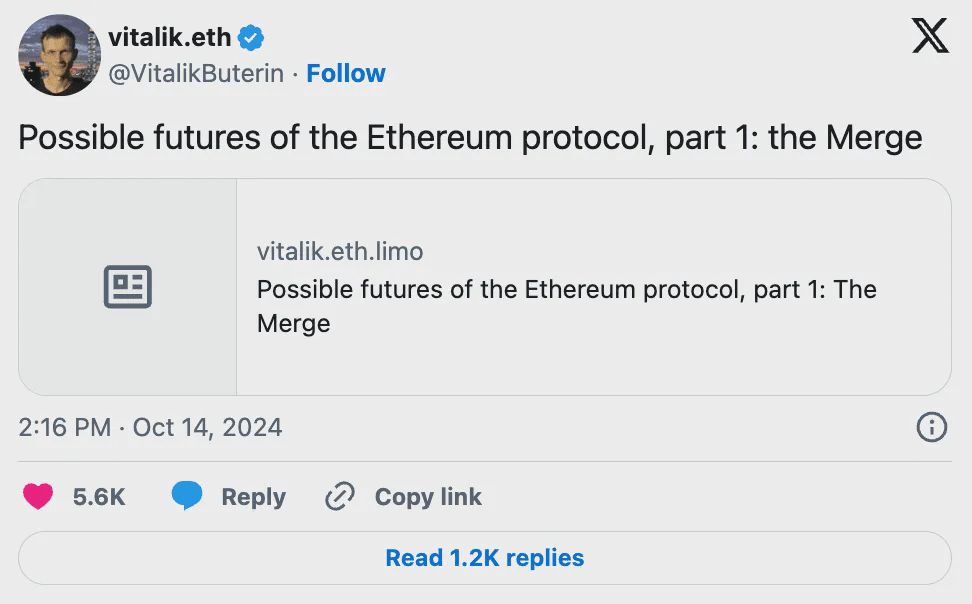Select the Copy link text
This screenshot has height=604, width=972.
pos(428,497)
